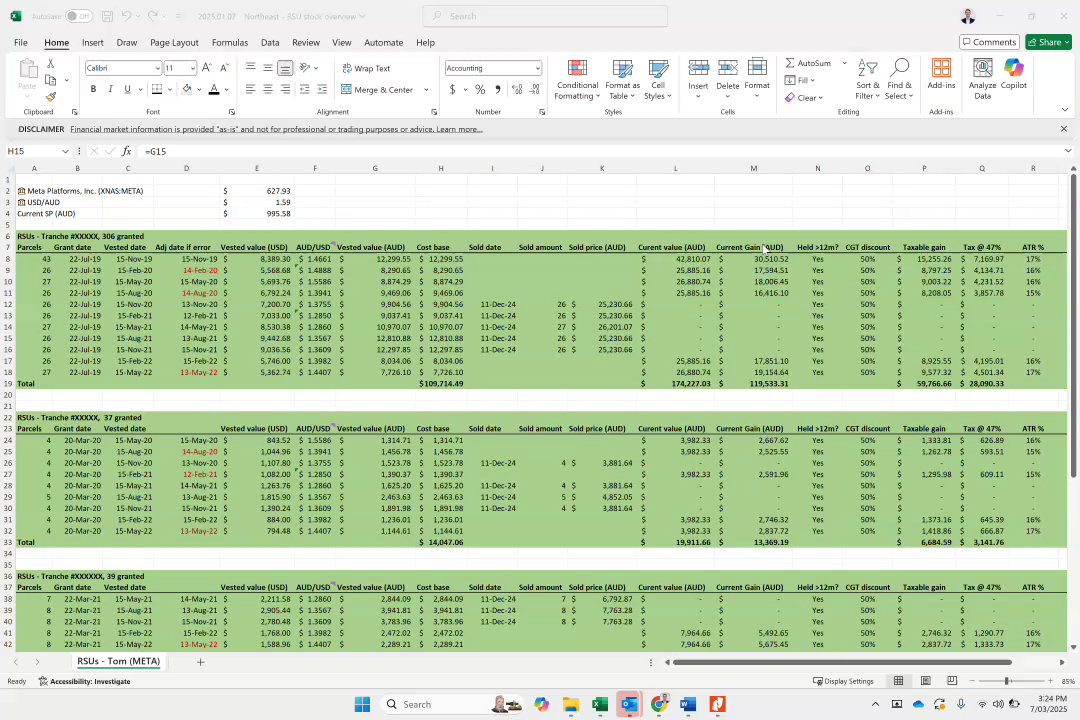
Task: Open Word from the Windows taskbar
Action: point(688,704)
